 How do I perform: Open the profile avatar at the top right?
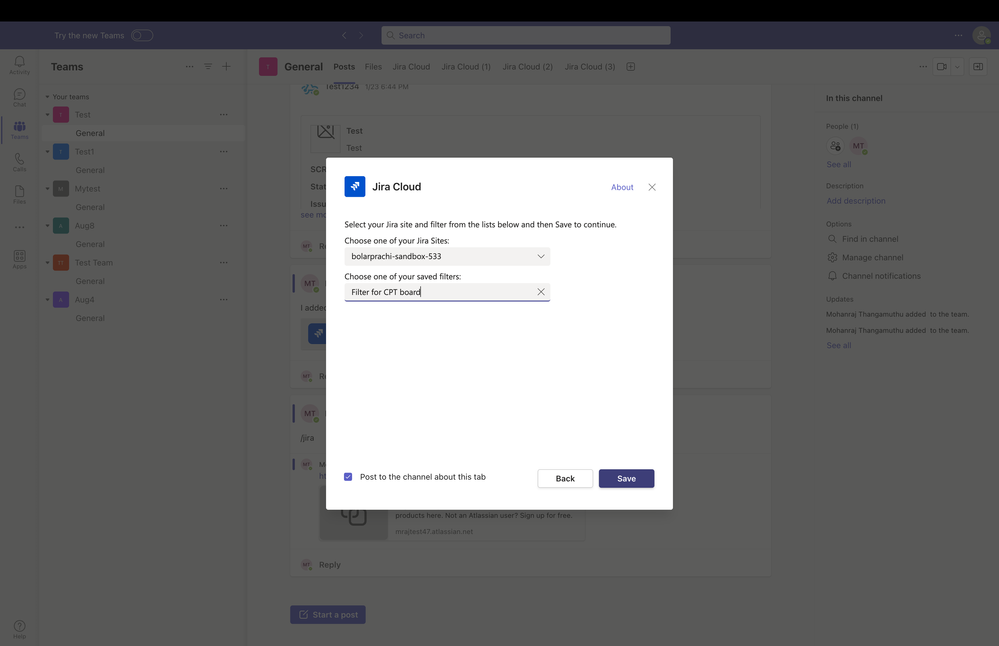[x=982, y=35]
